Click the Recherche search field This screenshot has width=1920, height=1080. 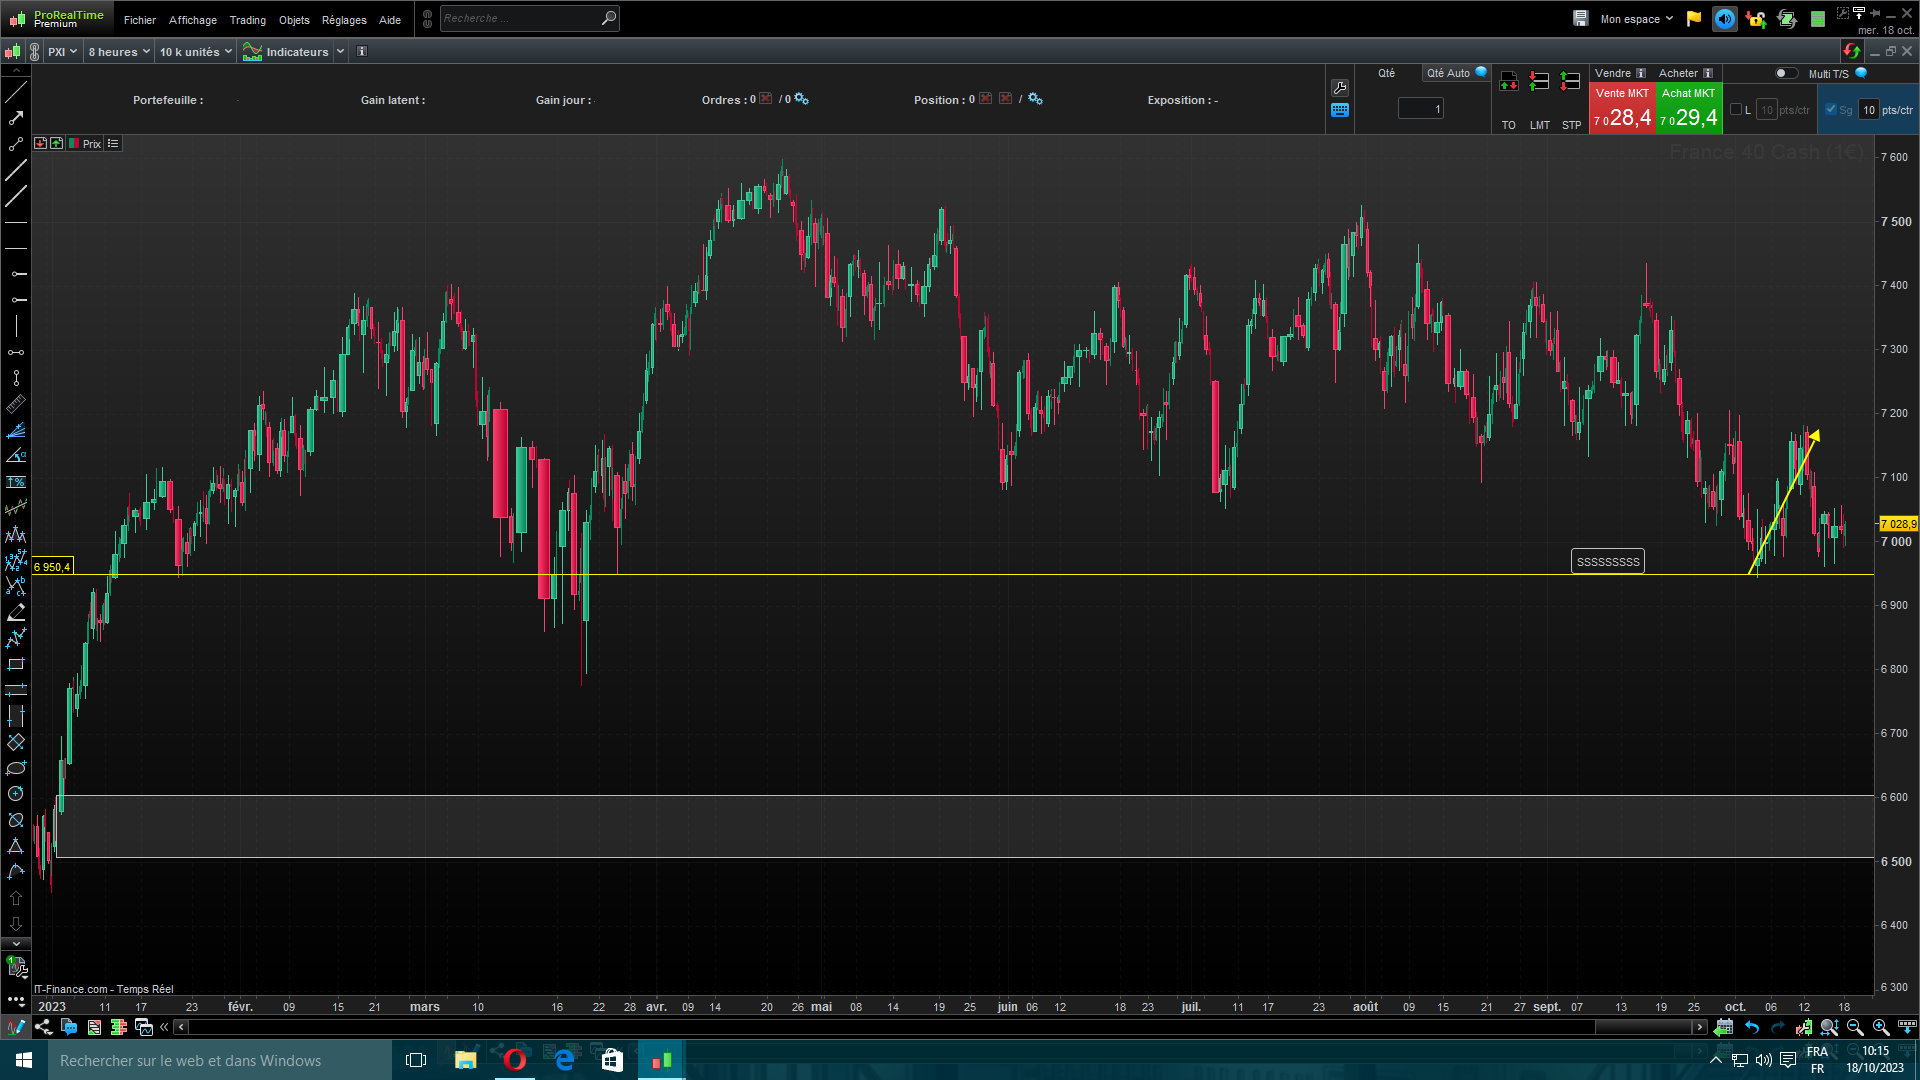[x=520, y=19]
